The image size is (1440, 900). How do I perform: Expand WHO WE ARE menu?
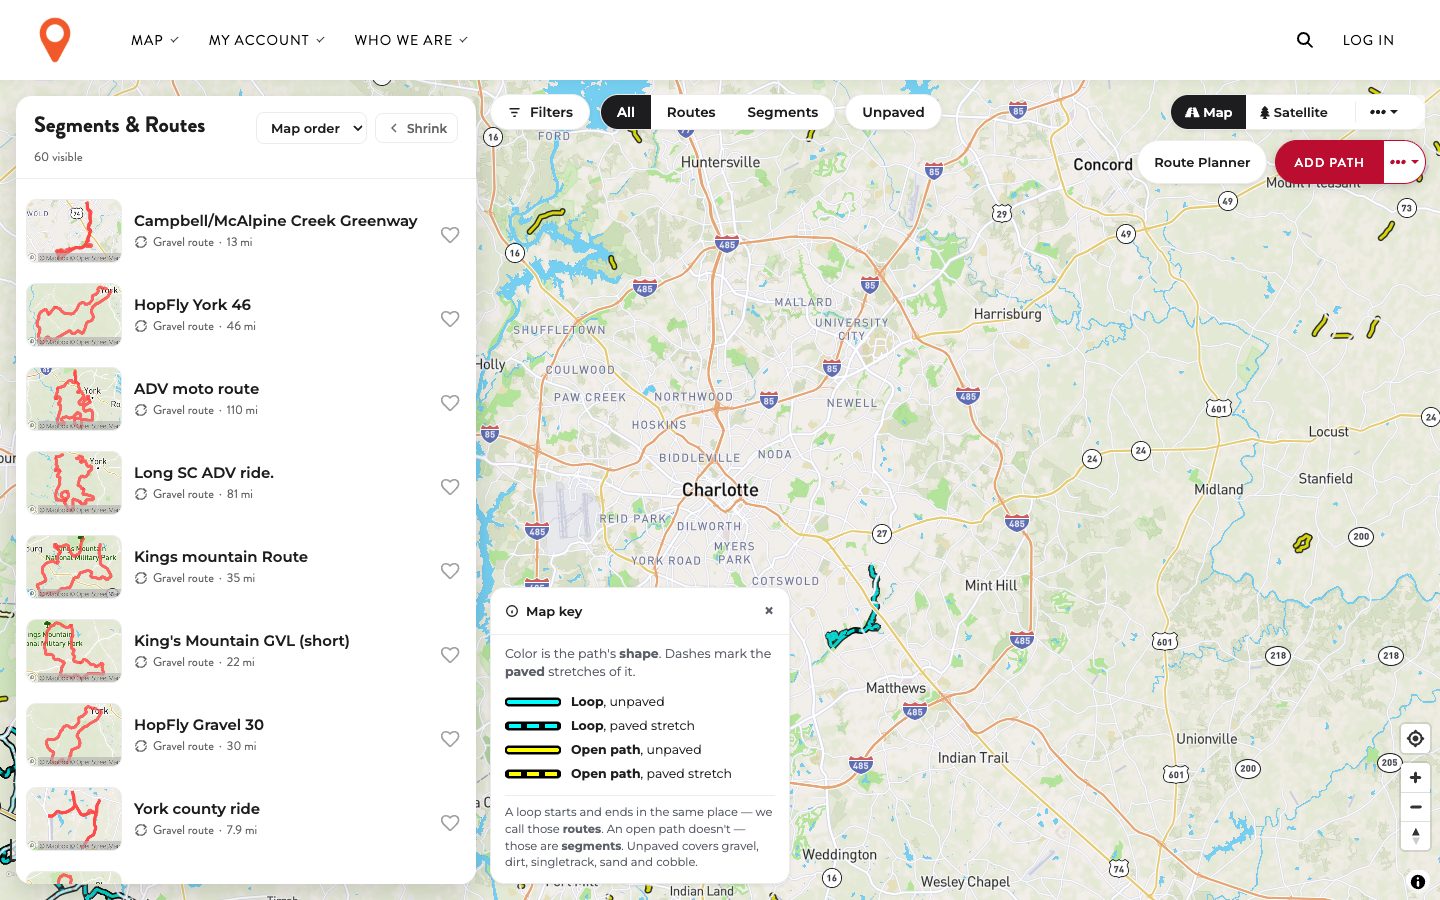click(411, 40)
